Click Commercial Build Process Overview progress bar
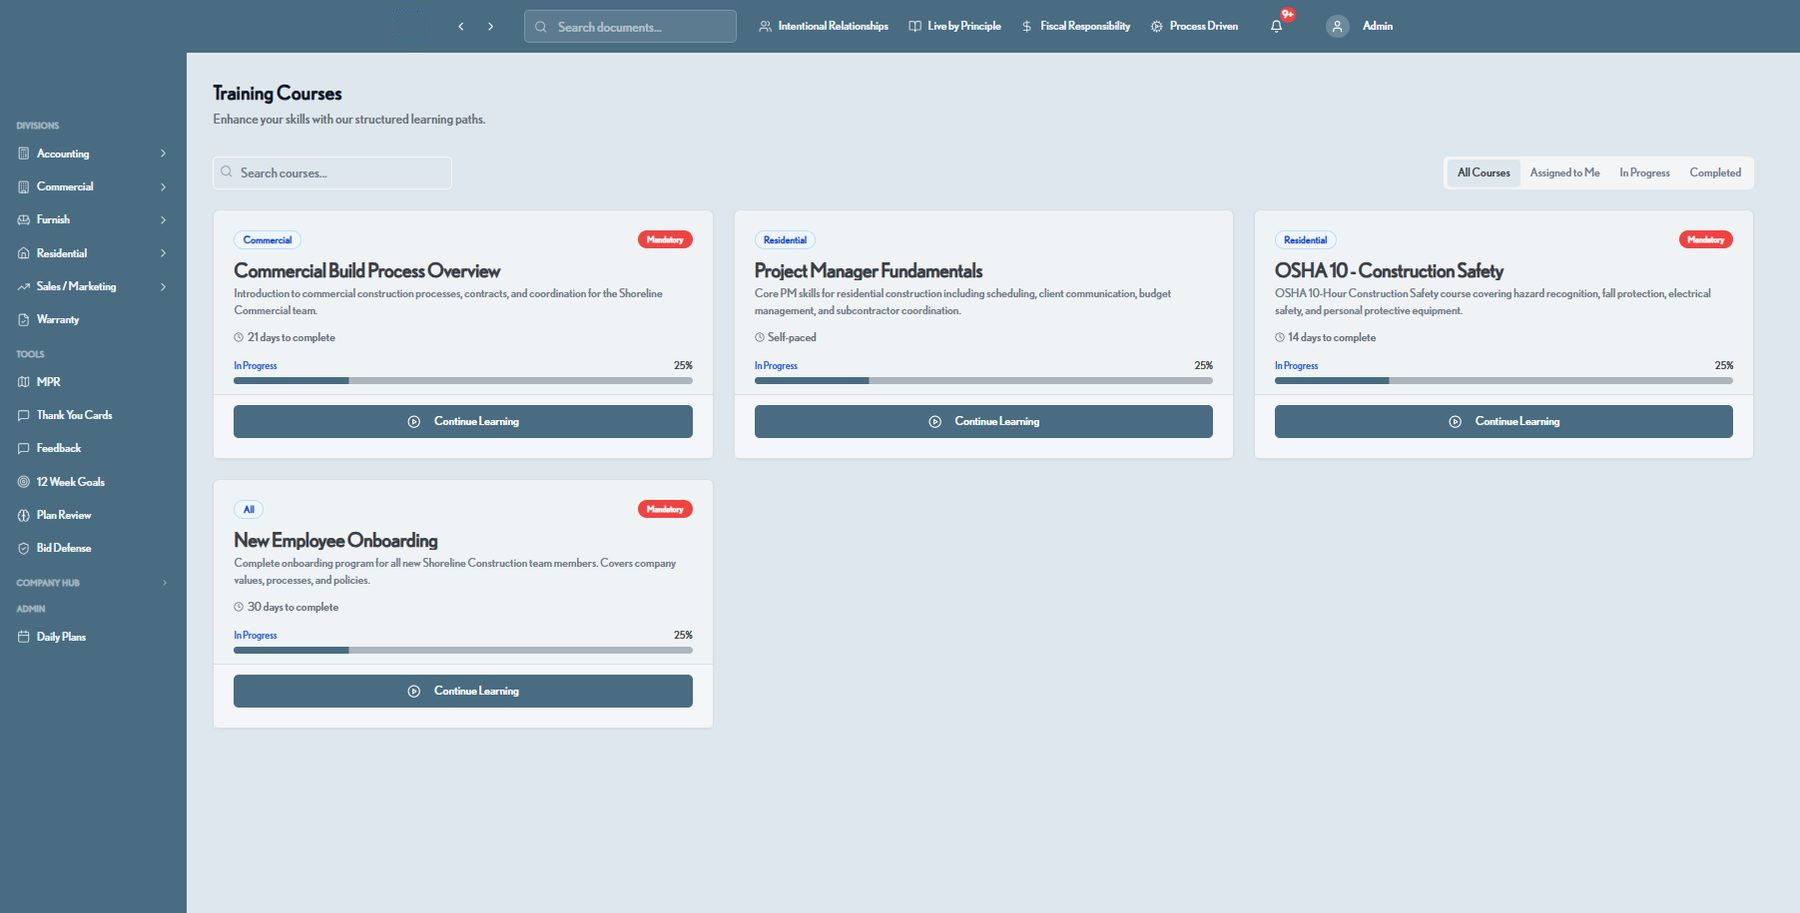This screenshot has height=913, width=1800. (463, 381)
